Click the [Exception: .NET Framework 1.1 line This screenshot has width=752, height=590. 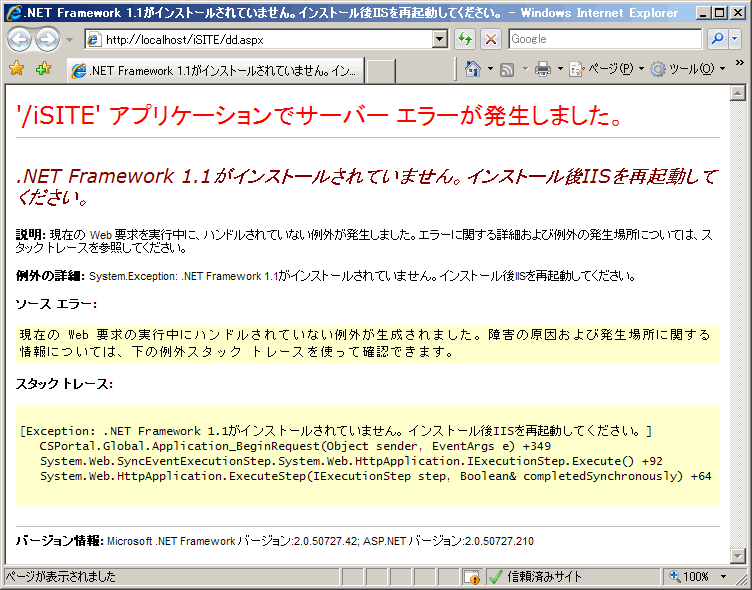tap(336, 431)
